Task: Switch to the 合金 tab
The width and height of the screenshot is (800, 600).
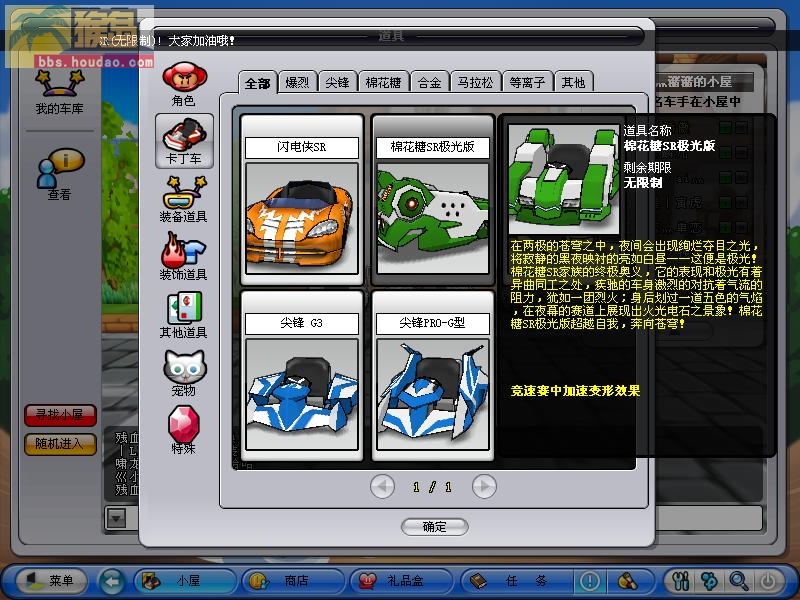Action: pyautogui.click(x=429, y=82)
